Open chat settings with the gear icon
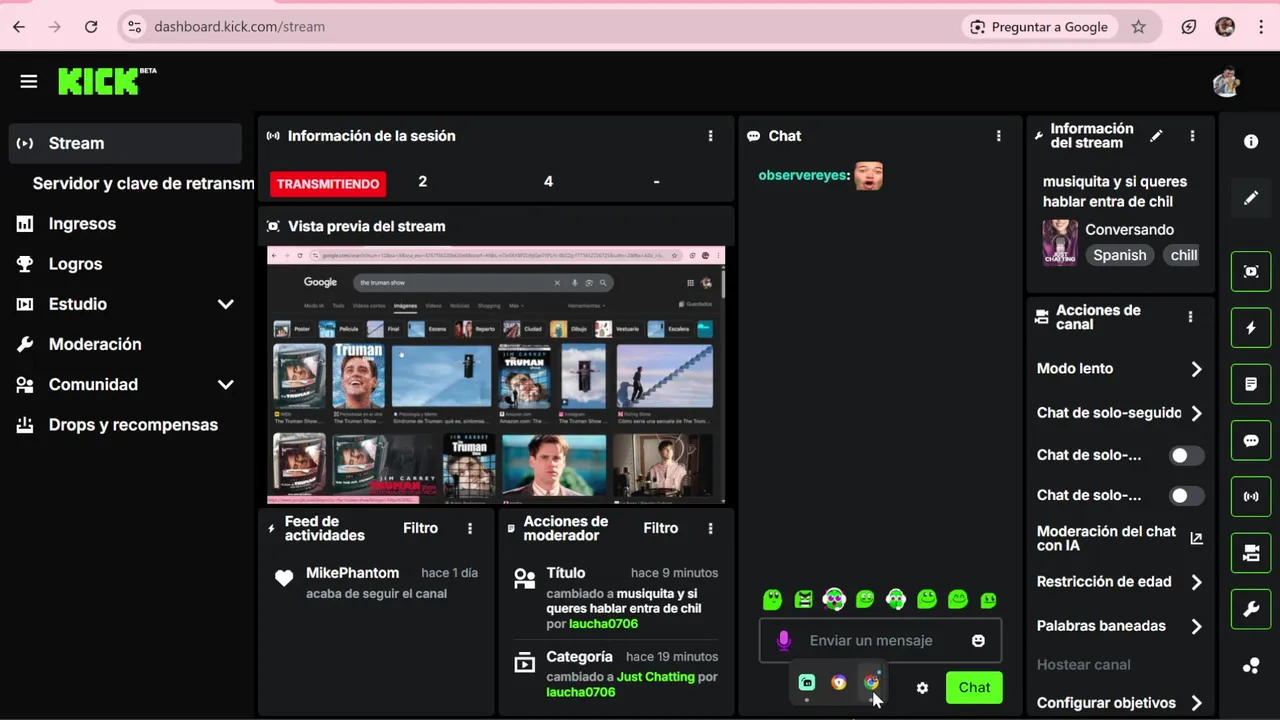This screenshot has width=1280, height=720. 922,688
